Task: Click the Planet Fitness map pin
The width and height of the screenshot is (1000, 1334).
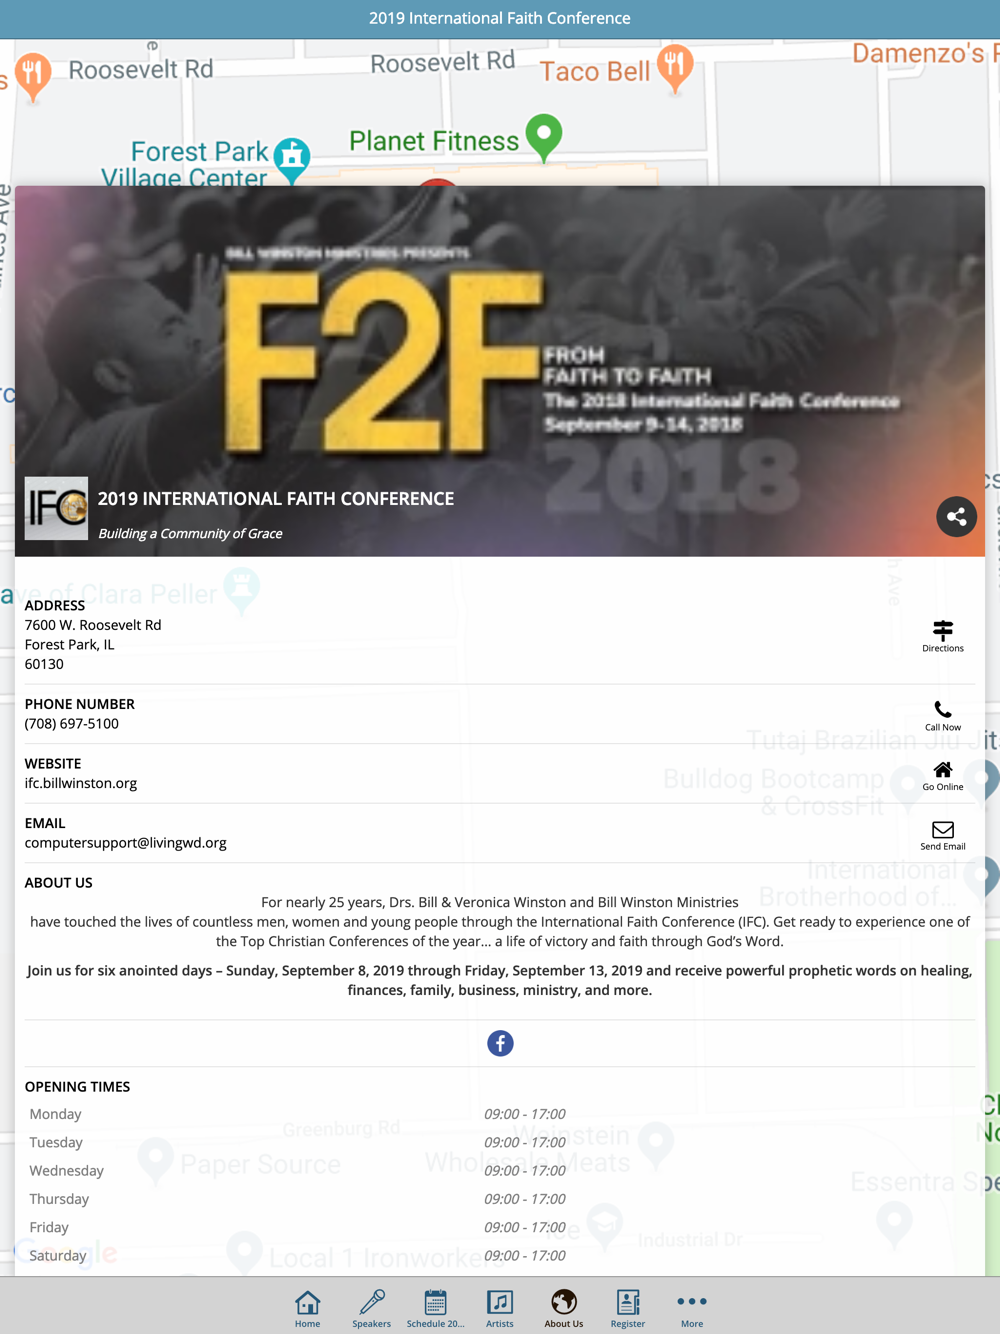Action: (544, 138)
